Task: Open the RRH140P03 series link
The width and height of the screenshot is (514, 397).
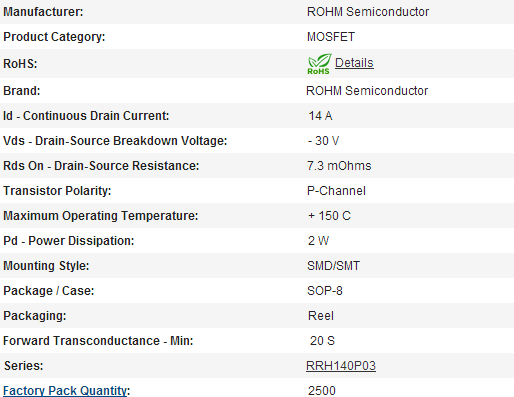Action: pos(341,366)
